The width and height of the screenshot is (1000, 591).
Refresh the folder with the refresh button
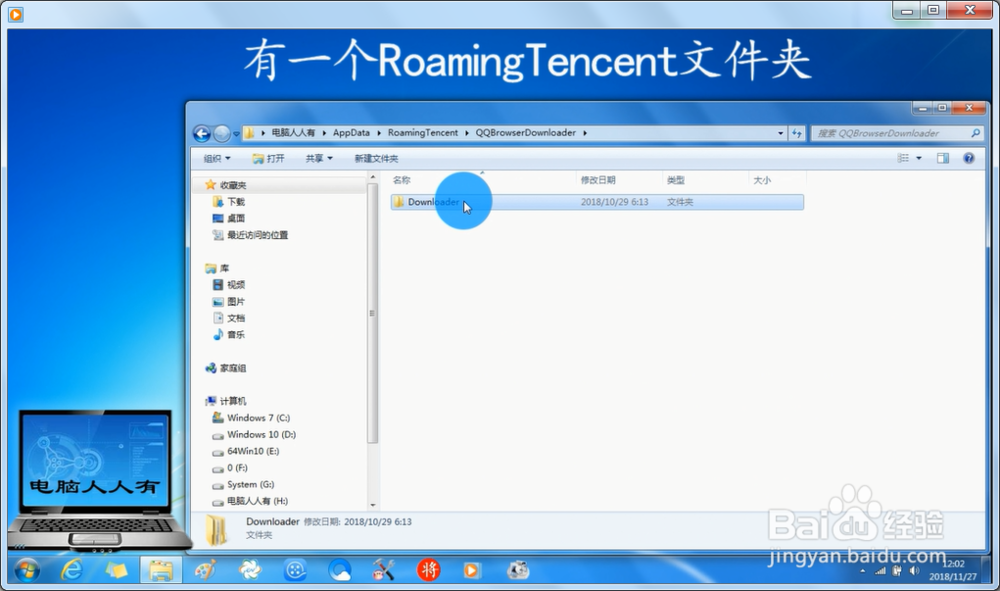797,133
